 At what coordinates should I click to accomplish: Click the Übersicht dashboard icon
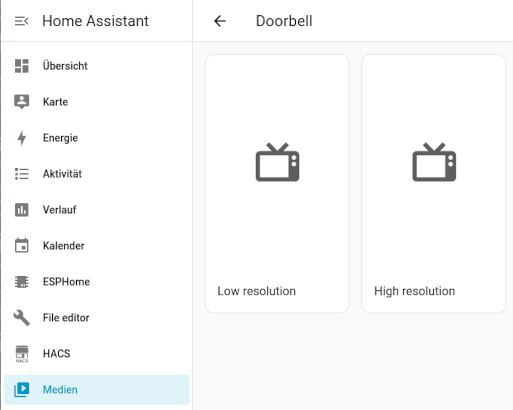(22, 66)
